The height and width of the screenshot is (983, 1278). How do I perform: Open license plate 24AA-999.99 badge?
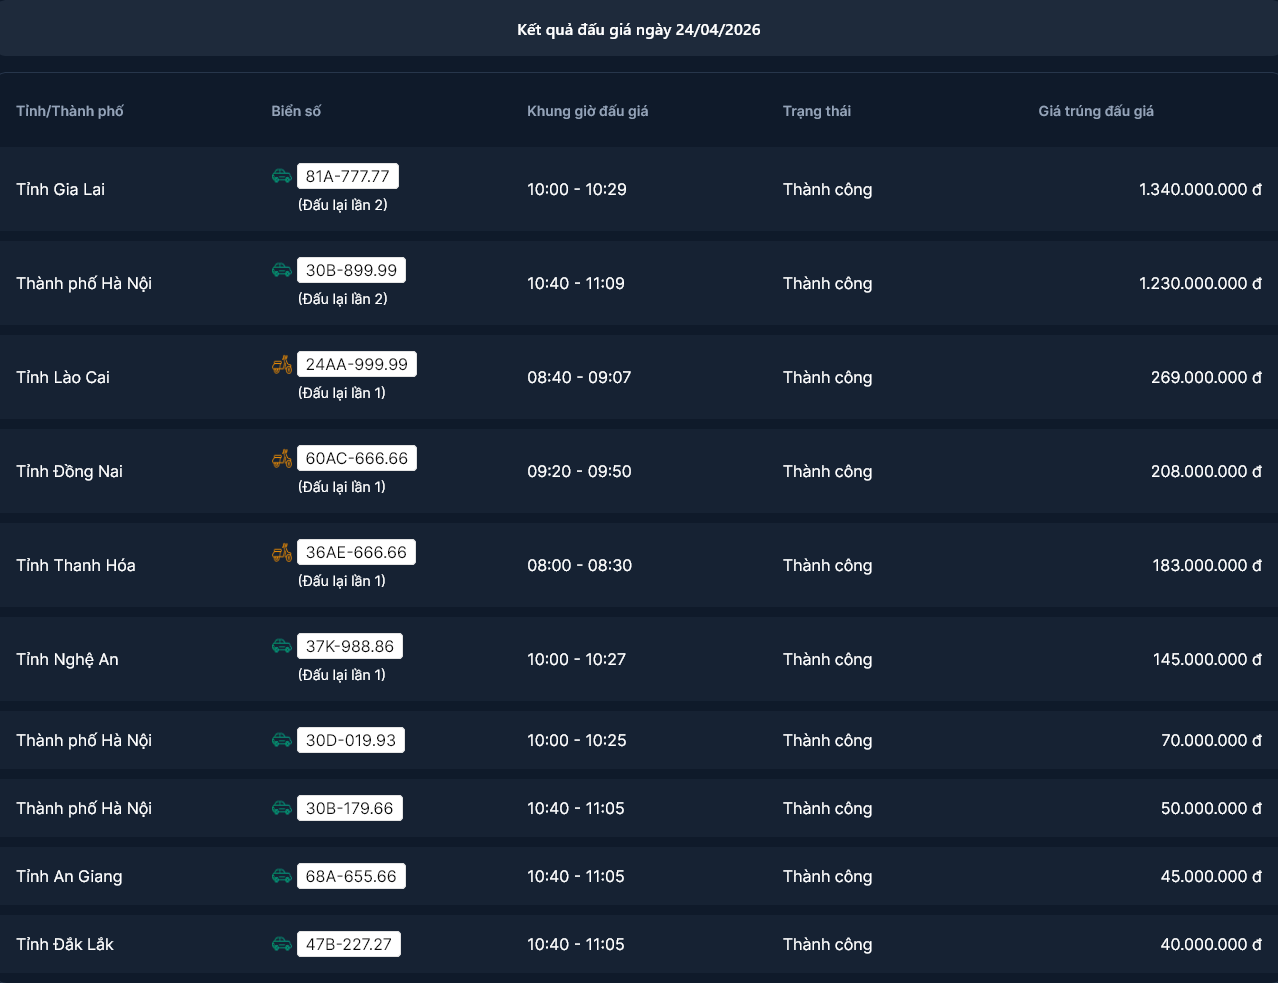[x=357, y=364]
